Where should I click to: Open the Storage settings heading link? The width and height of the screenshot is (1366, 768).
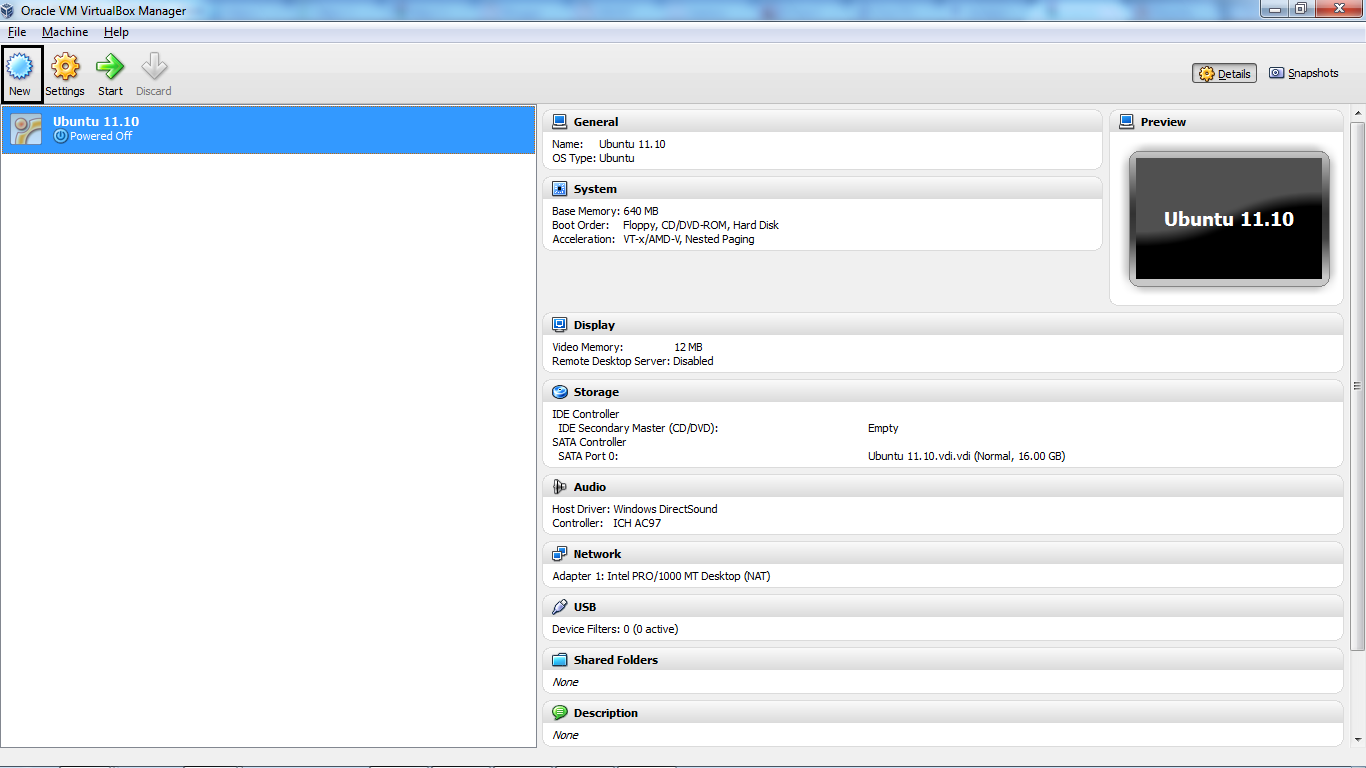coord(596,392)
